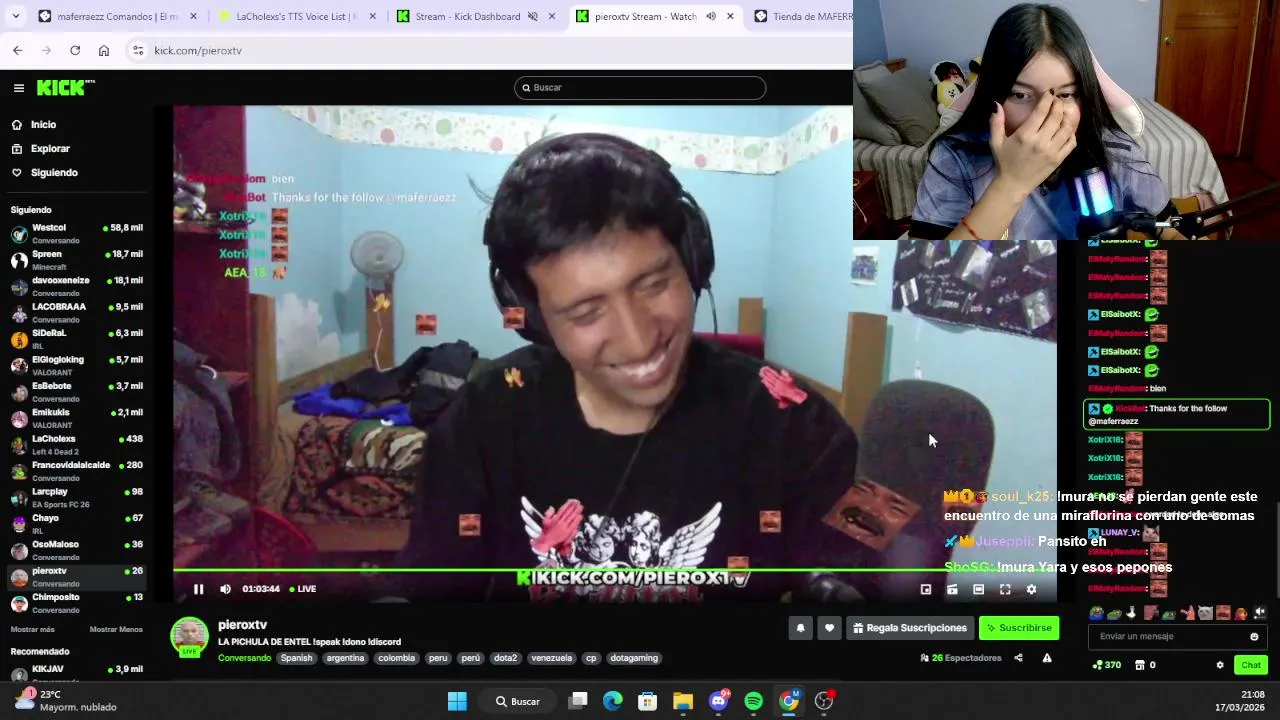Open Westcol channel in following list
The image size is (1280, 720).
76,234
